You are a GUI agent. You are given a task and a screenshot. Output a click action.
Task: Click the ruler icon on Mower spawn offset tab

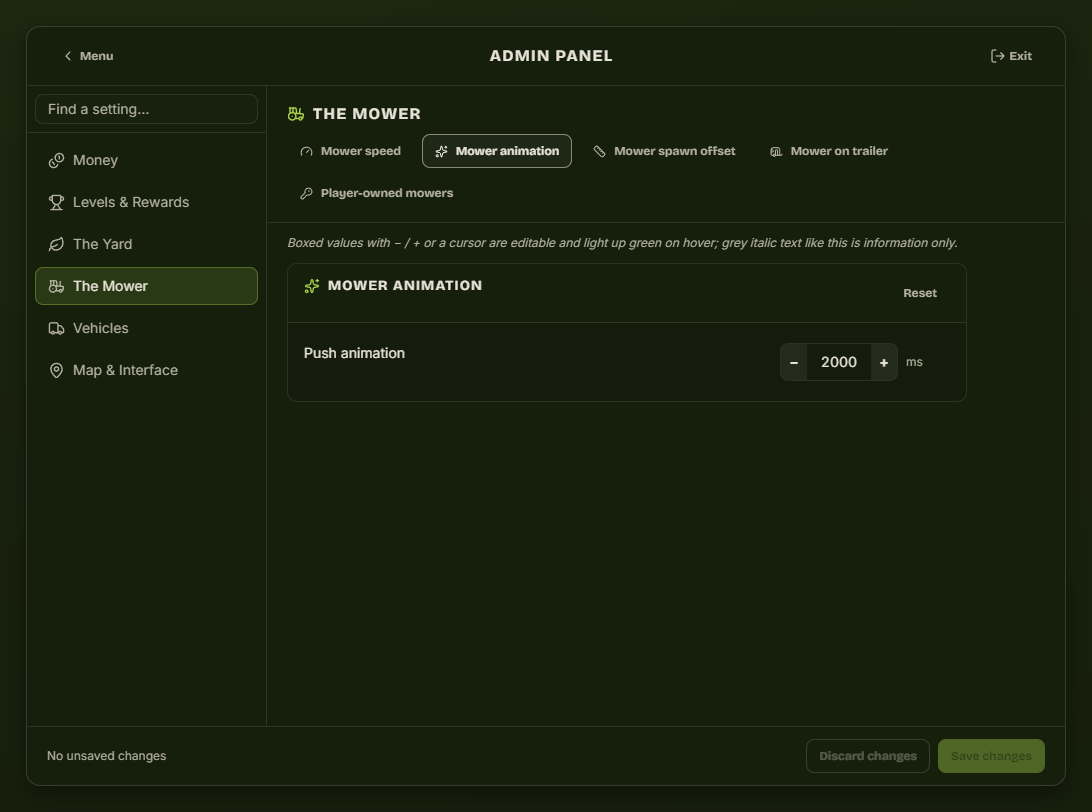point(600,151)
